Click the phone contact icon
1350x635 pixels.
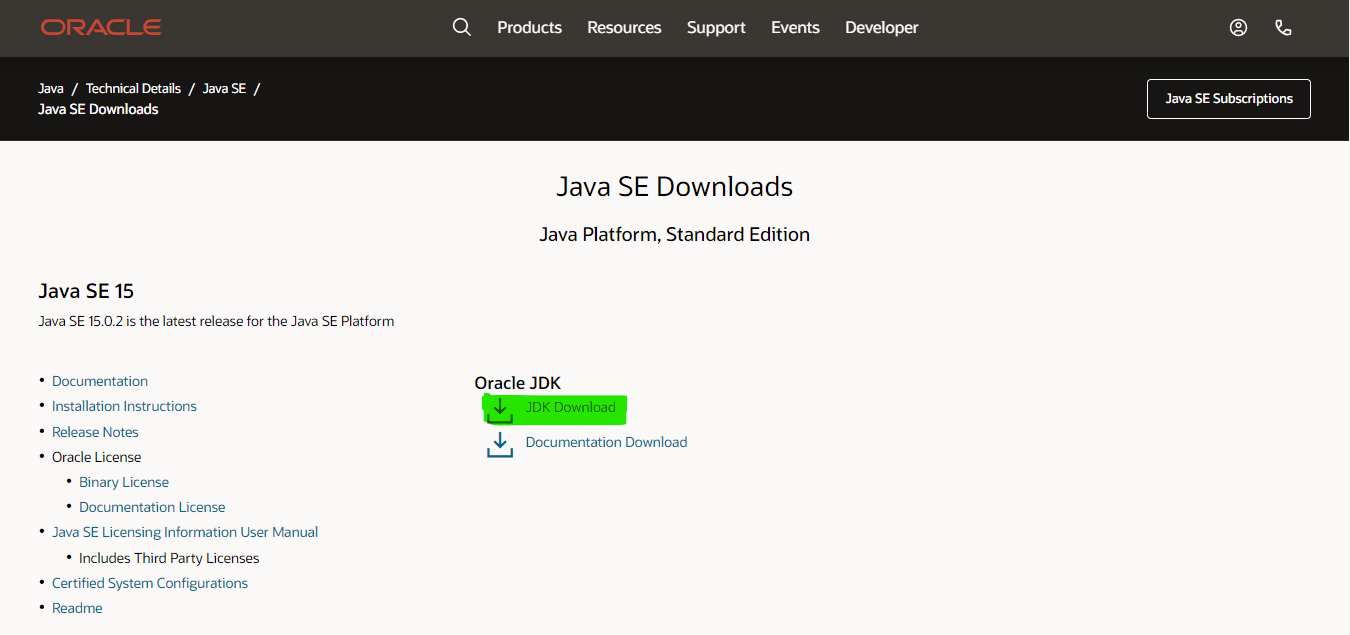tap(1284, 28)
